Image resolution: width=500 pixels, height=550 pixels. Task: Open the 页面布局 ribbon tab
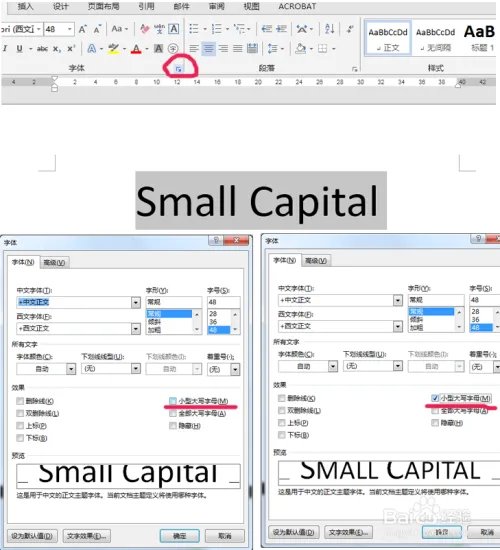[x=104, y=6]
